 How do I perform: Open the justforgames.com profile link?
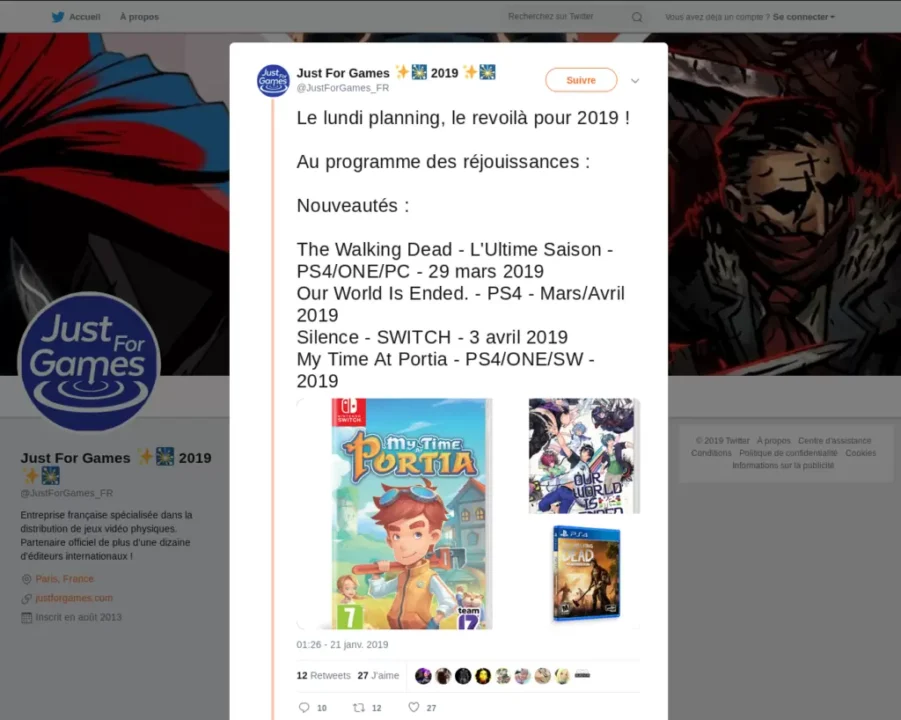tap(74, 598)
